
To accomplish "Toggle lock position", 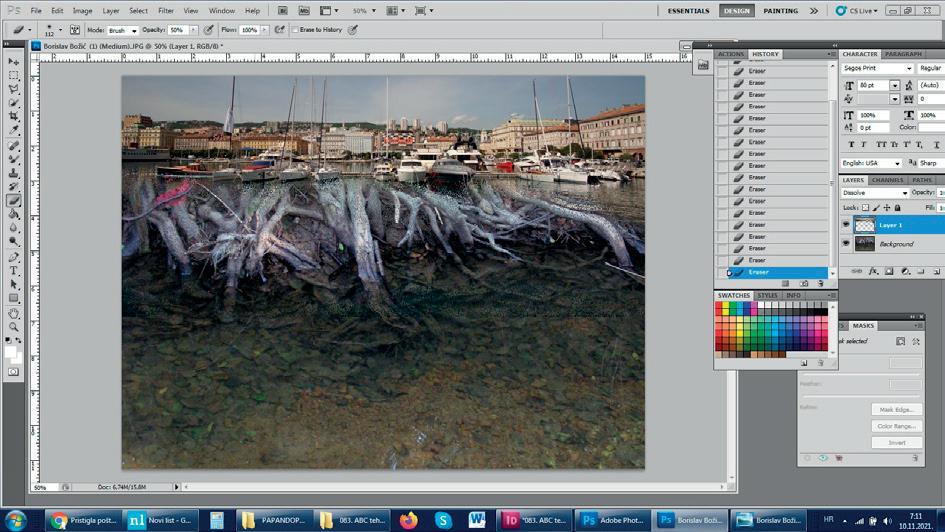I will coord(887,208).
